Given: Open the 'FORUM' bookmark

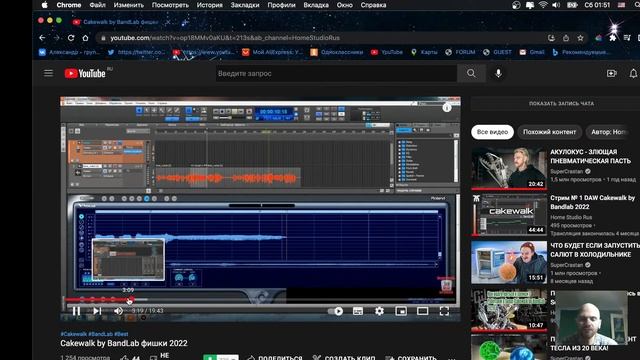Looking at the screenshot, I should [460, 52].
